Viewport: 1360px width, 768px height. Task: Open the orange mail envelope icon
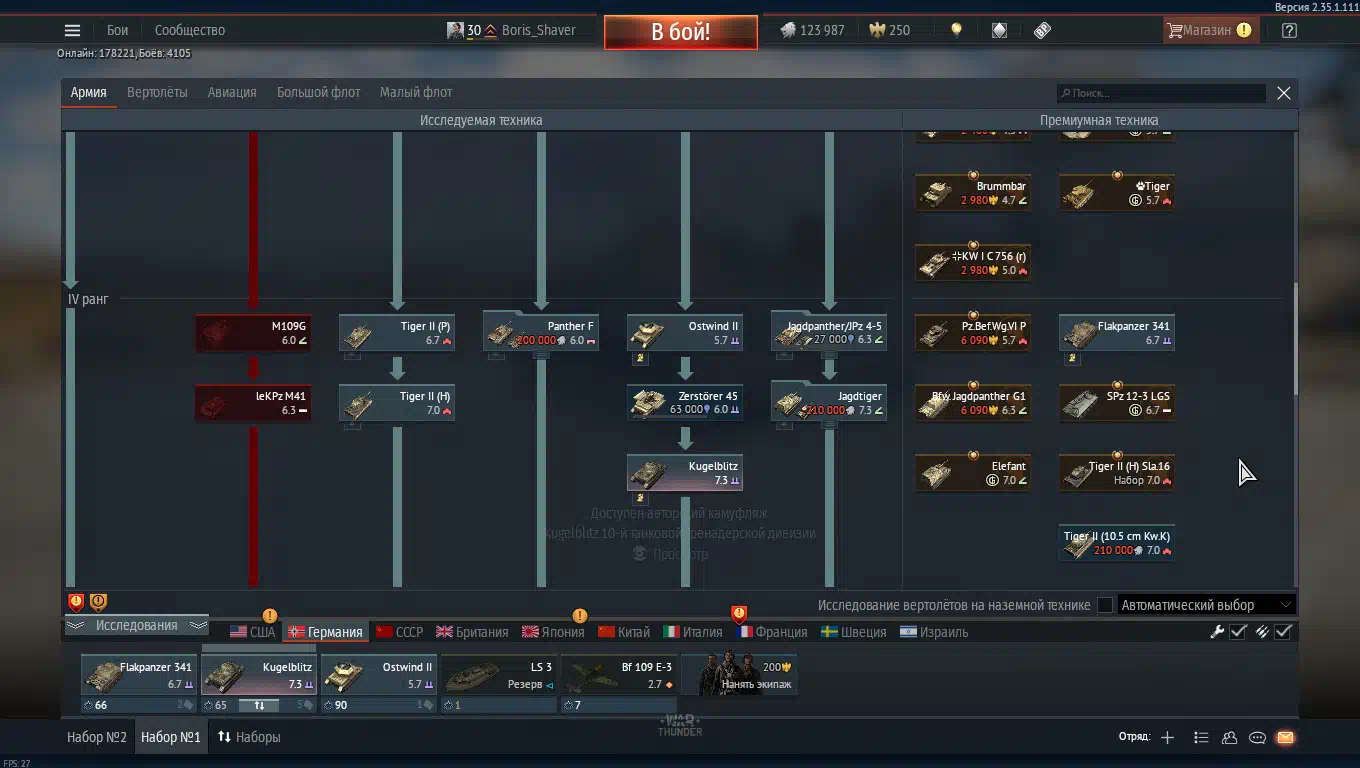click(x=1285, y=737)
